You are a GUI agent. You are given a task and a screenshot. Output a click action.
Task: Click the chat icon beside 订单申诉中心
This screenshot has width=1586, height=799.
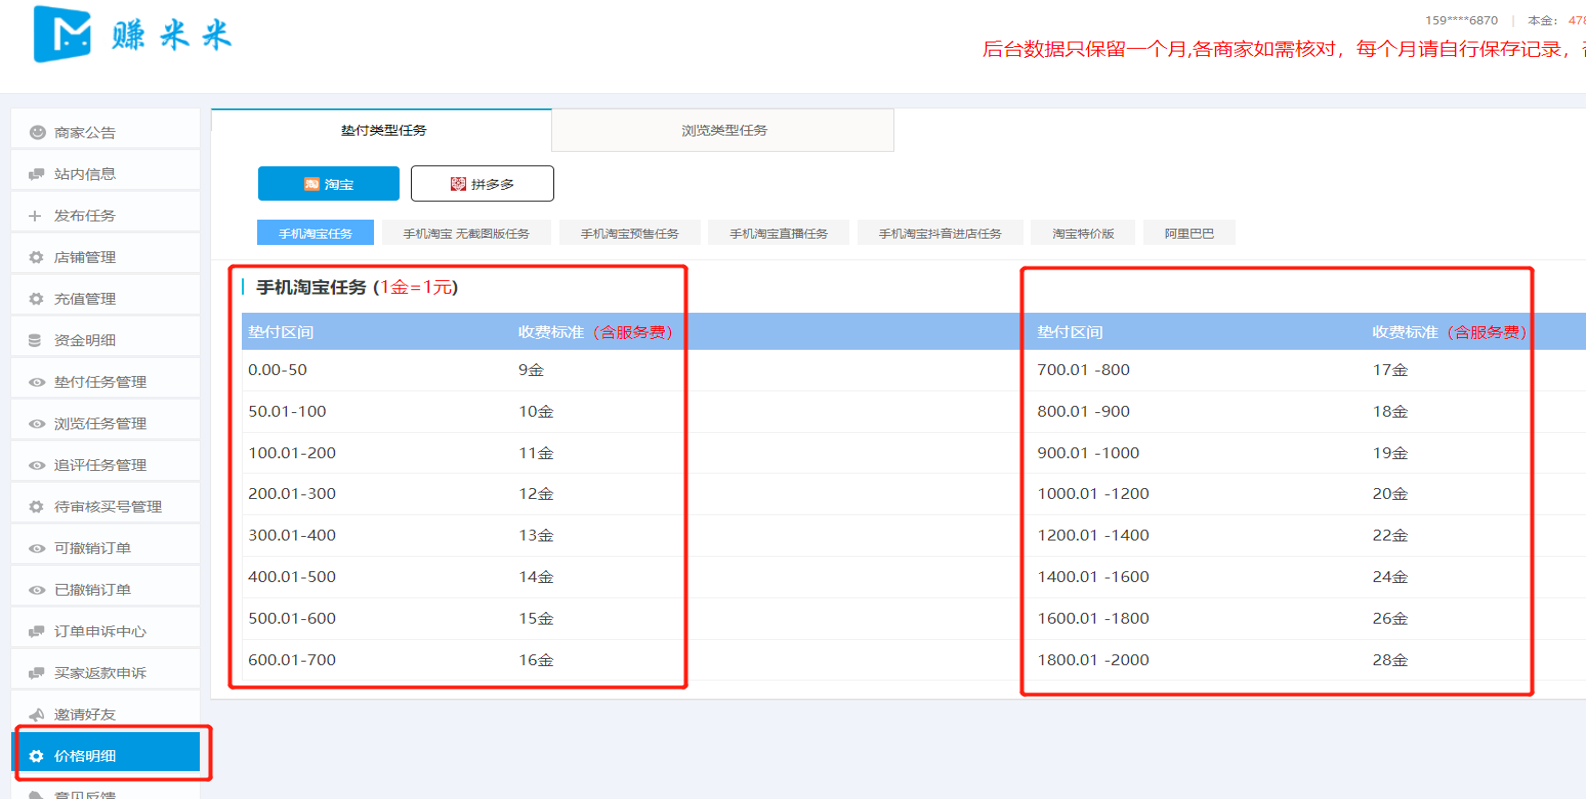point(36,631)
